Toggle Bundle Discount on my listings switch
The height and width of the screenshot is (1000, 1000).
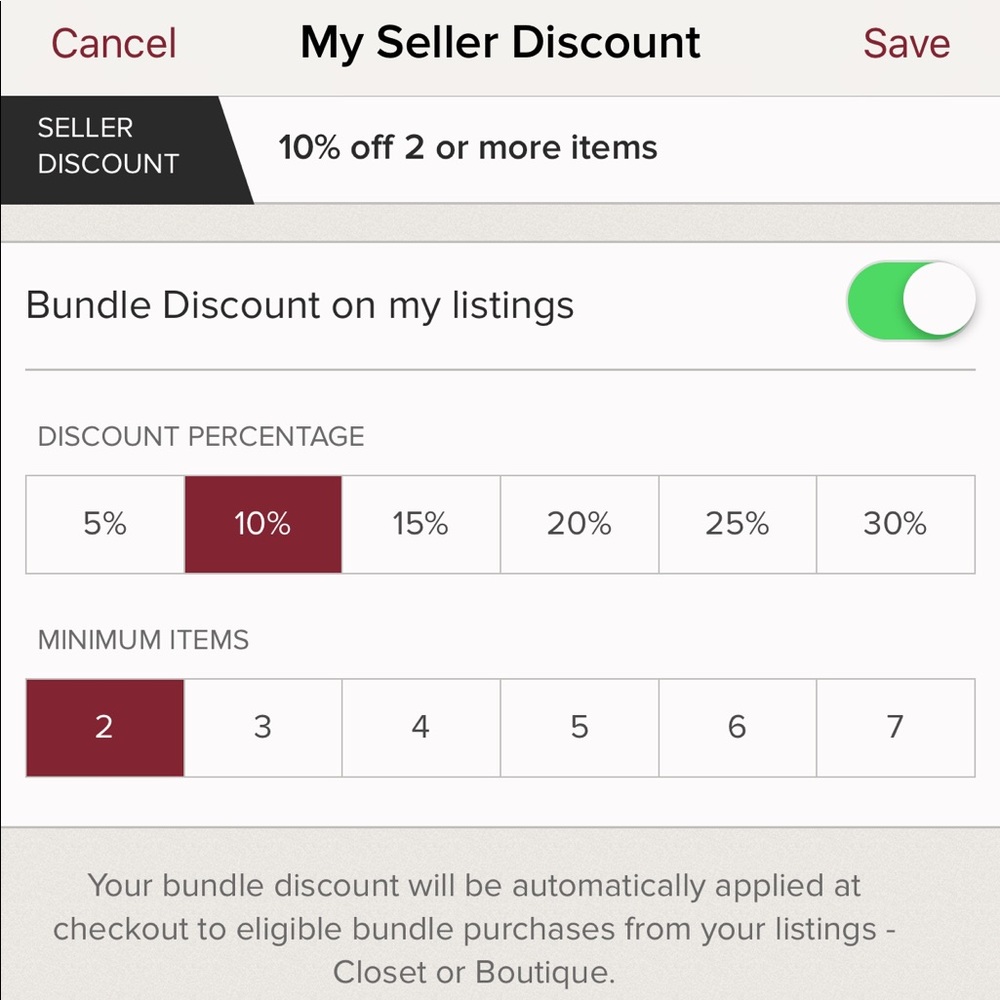pyautogui.click(x=910, y=301)
